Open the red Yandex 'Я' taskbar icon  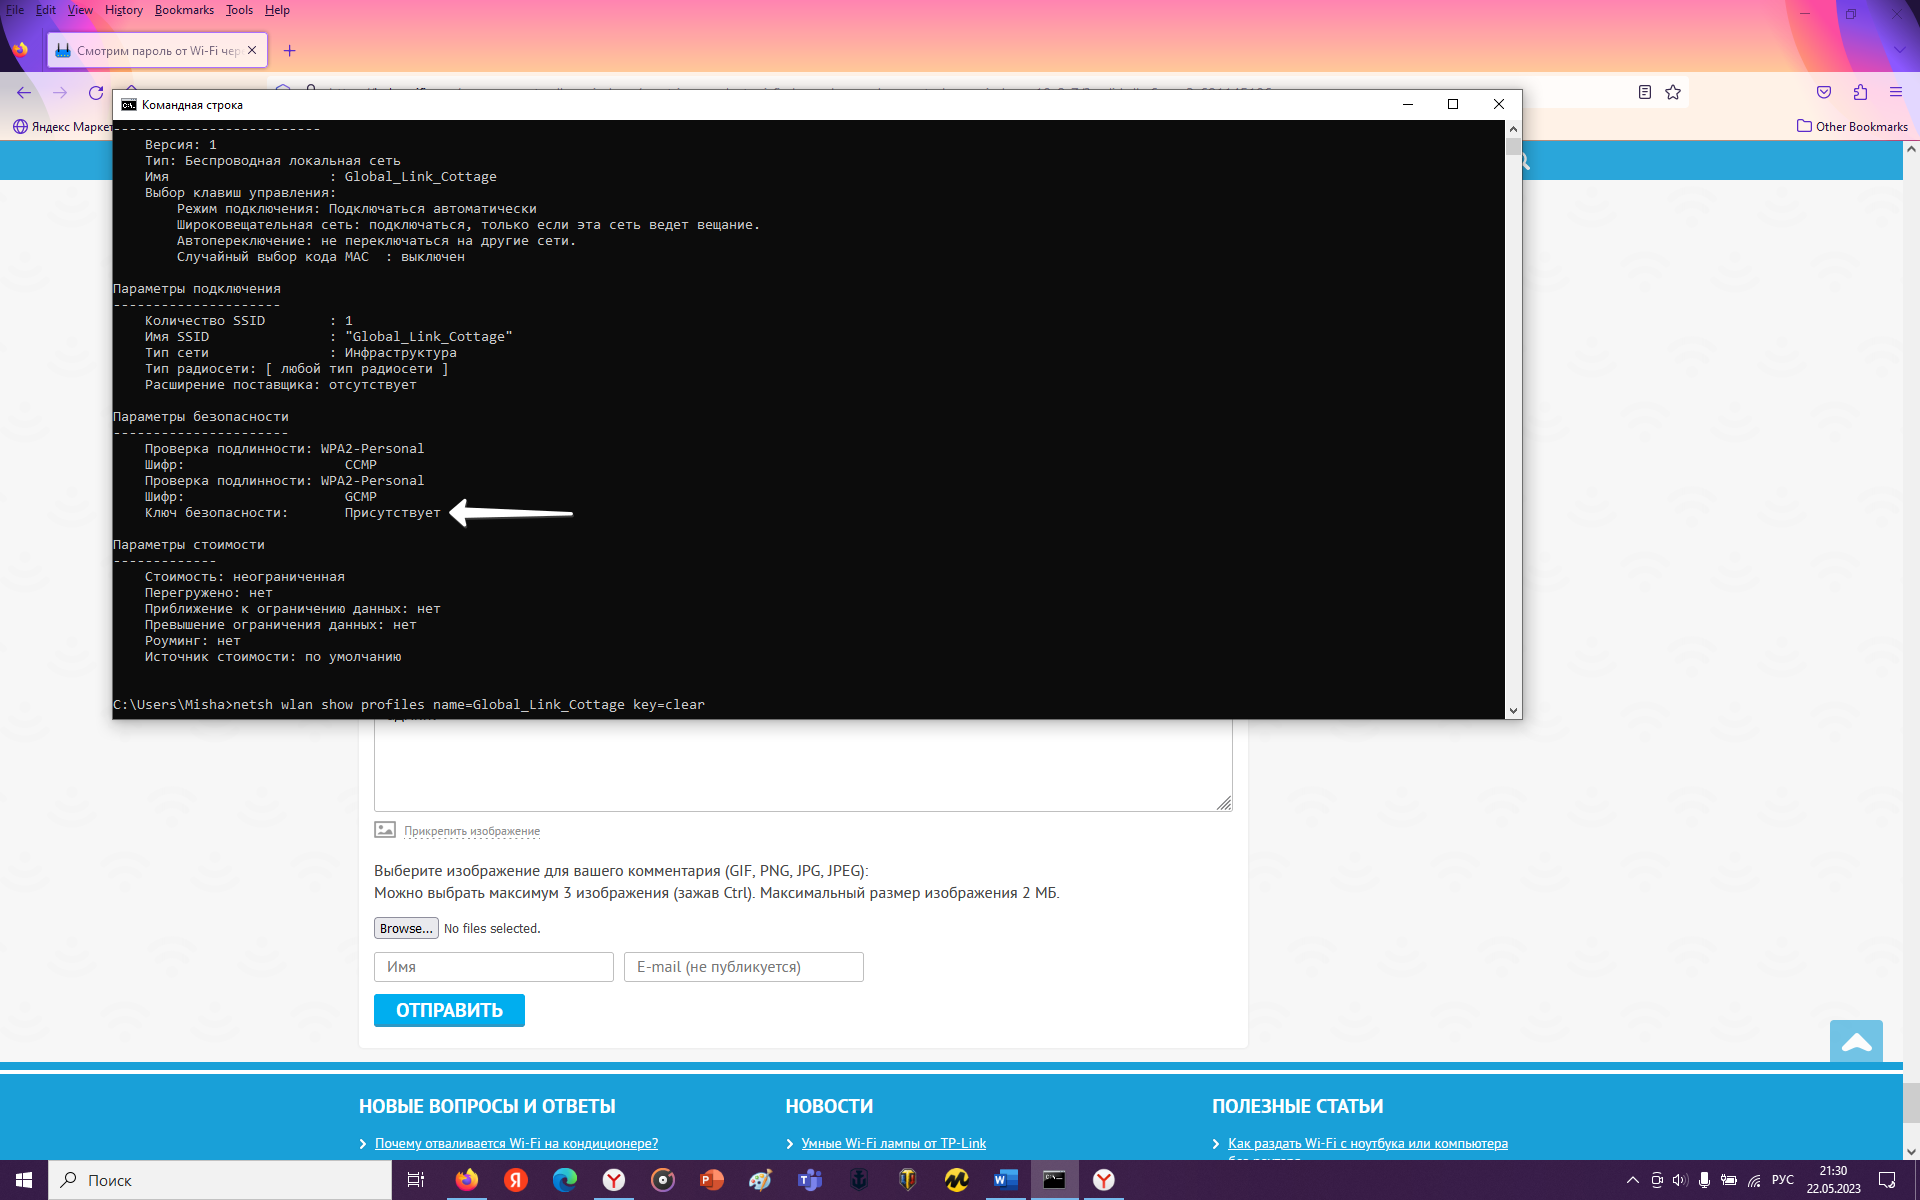click(516, 1180)
